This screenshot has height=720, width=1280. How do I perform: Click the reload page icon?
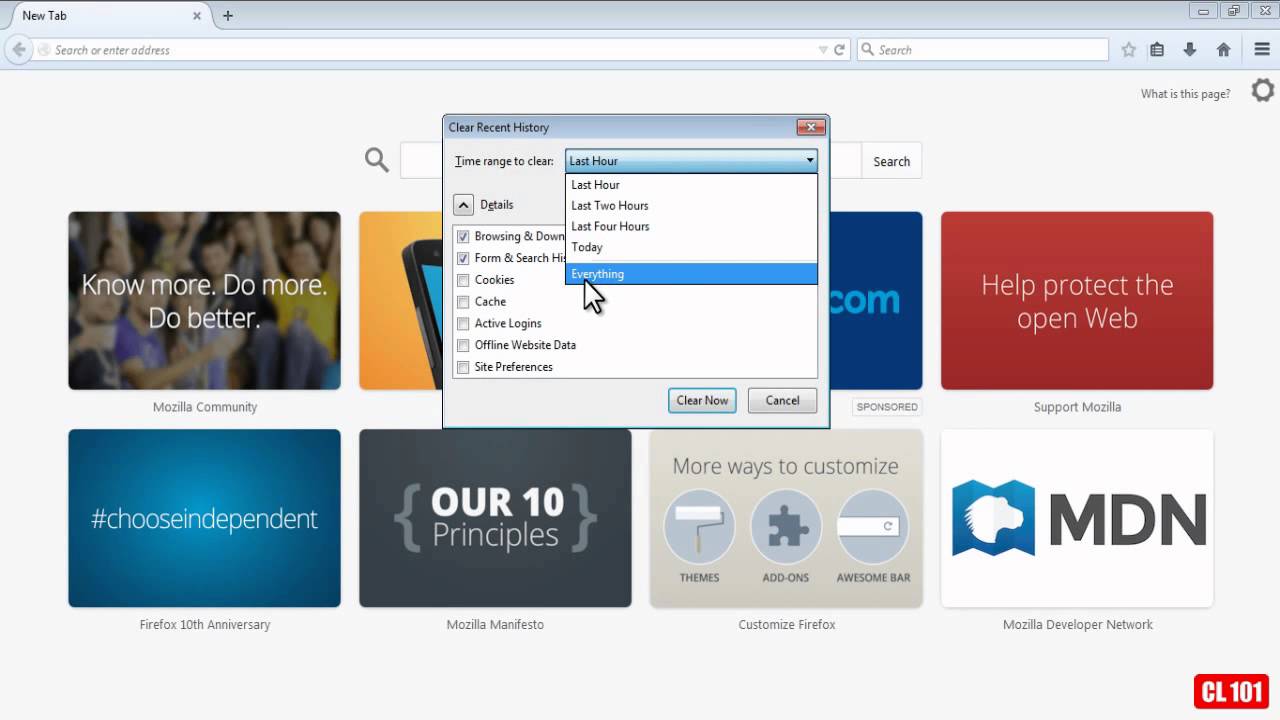point(840,50)
